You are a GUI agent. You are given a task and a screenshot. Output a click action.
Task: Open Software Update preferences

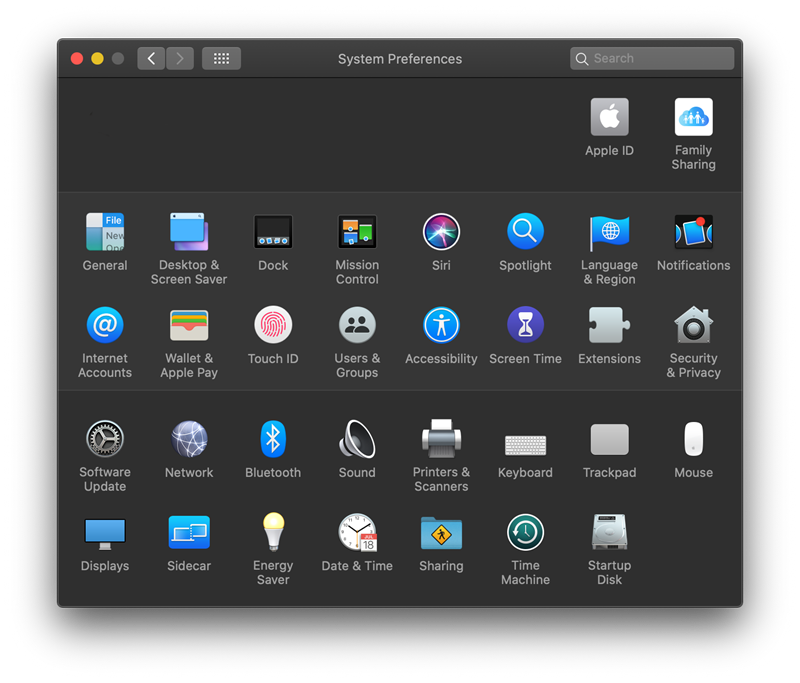(x=105, y=439)
